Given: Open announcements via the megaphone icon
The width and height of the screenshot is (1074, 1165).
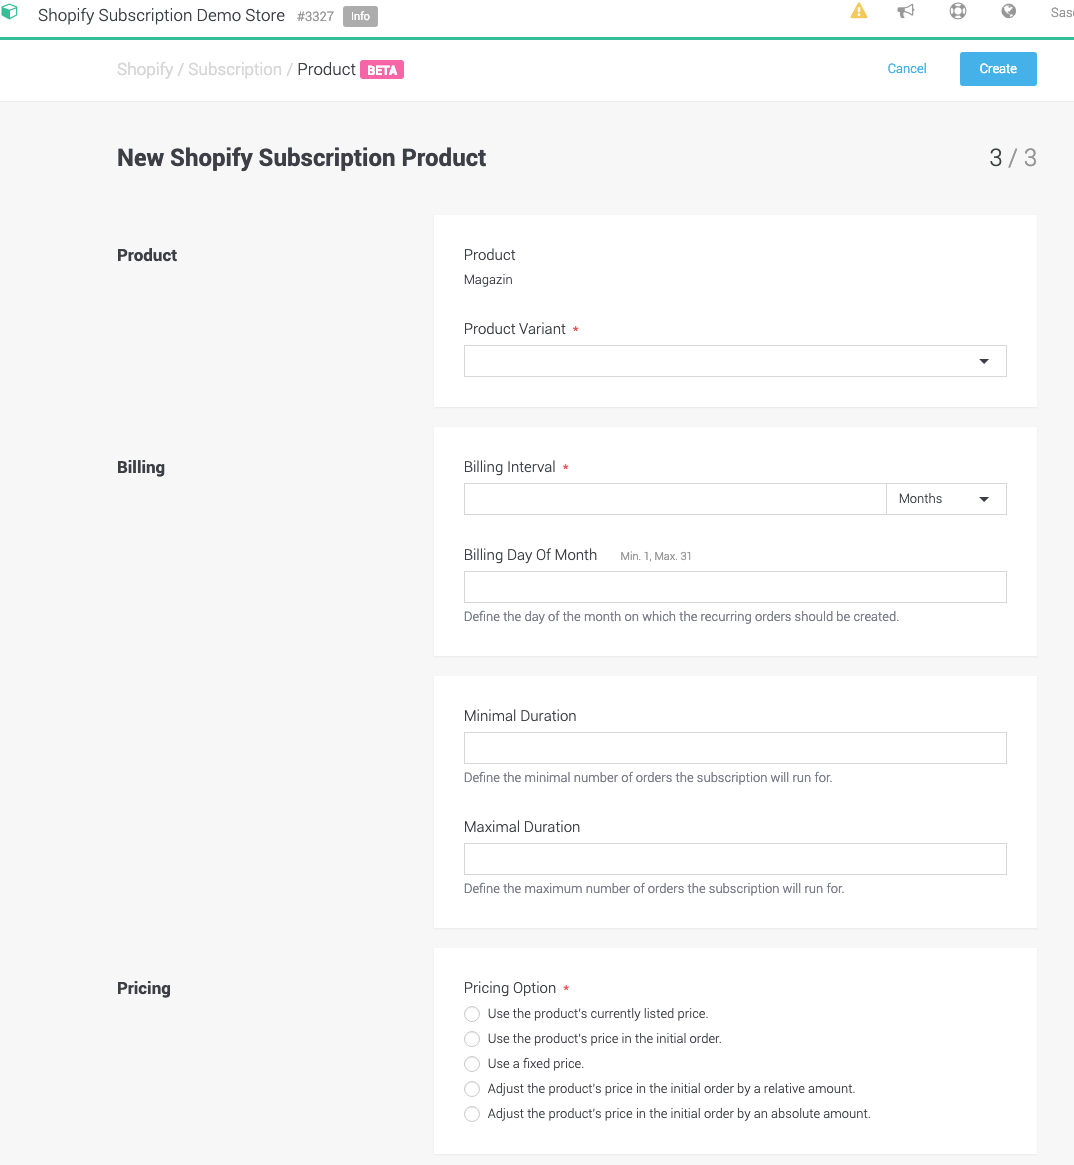Looking at the screenshot, I should pyautogui.click(x=906, y=11).
